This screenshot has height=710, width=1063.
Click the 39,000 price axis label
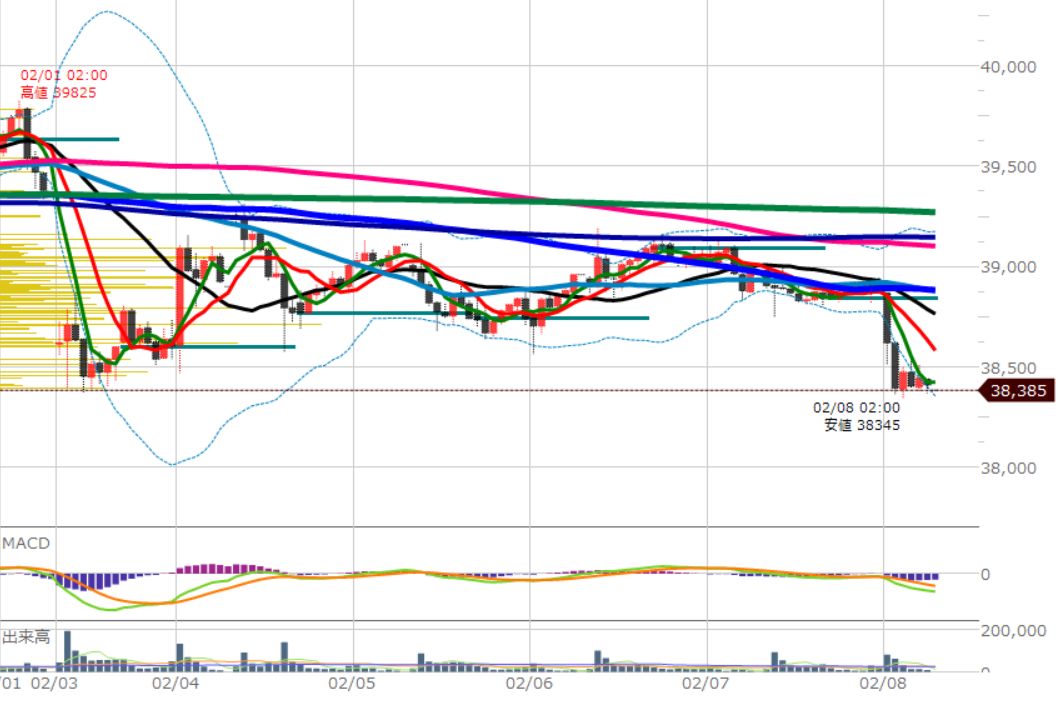coord(1008,267)
